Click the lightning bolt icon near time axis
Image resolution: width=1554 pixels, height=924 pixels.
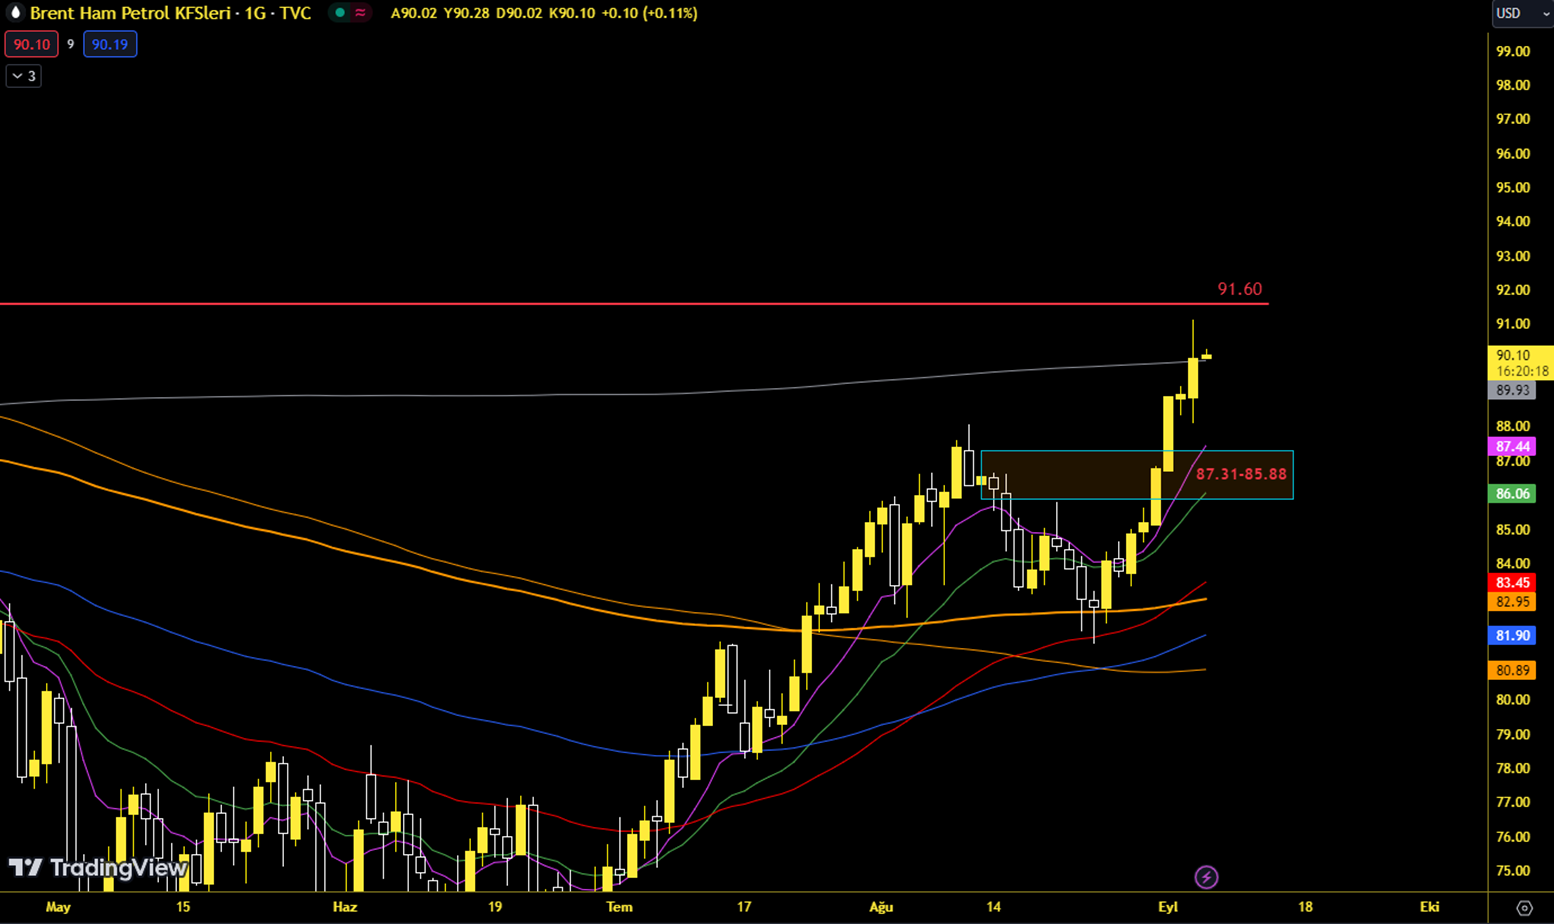(x=1206, y=877)
